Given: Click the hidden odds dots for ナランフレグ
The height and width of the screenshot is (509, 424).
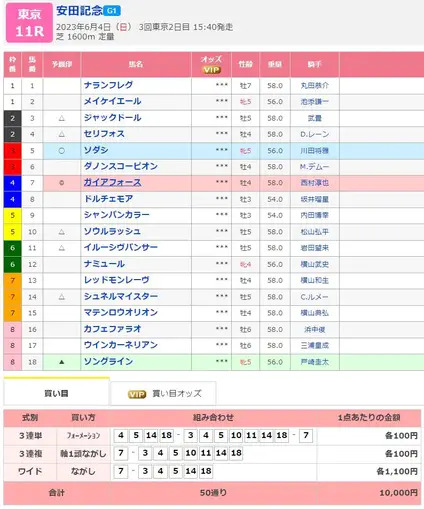Looking at the screenshot, I should (x=222, y=85).
